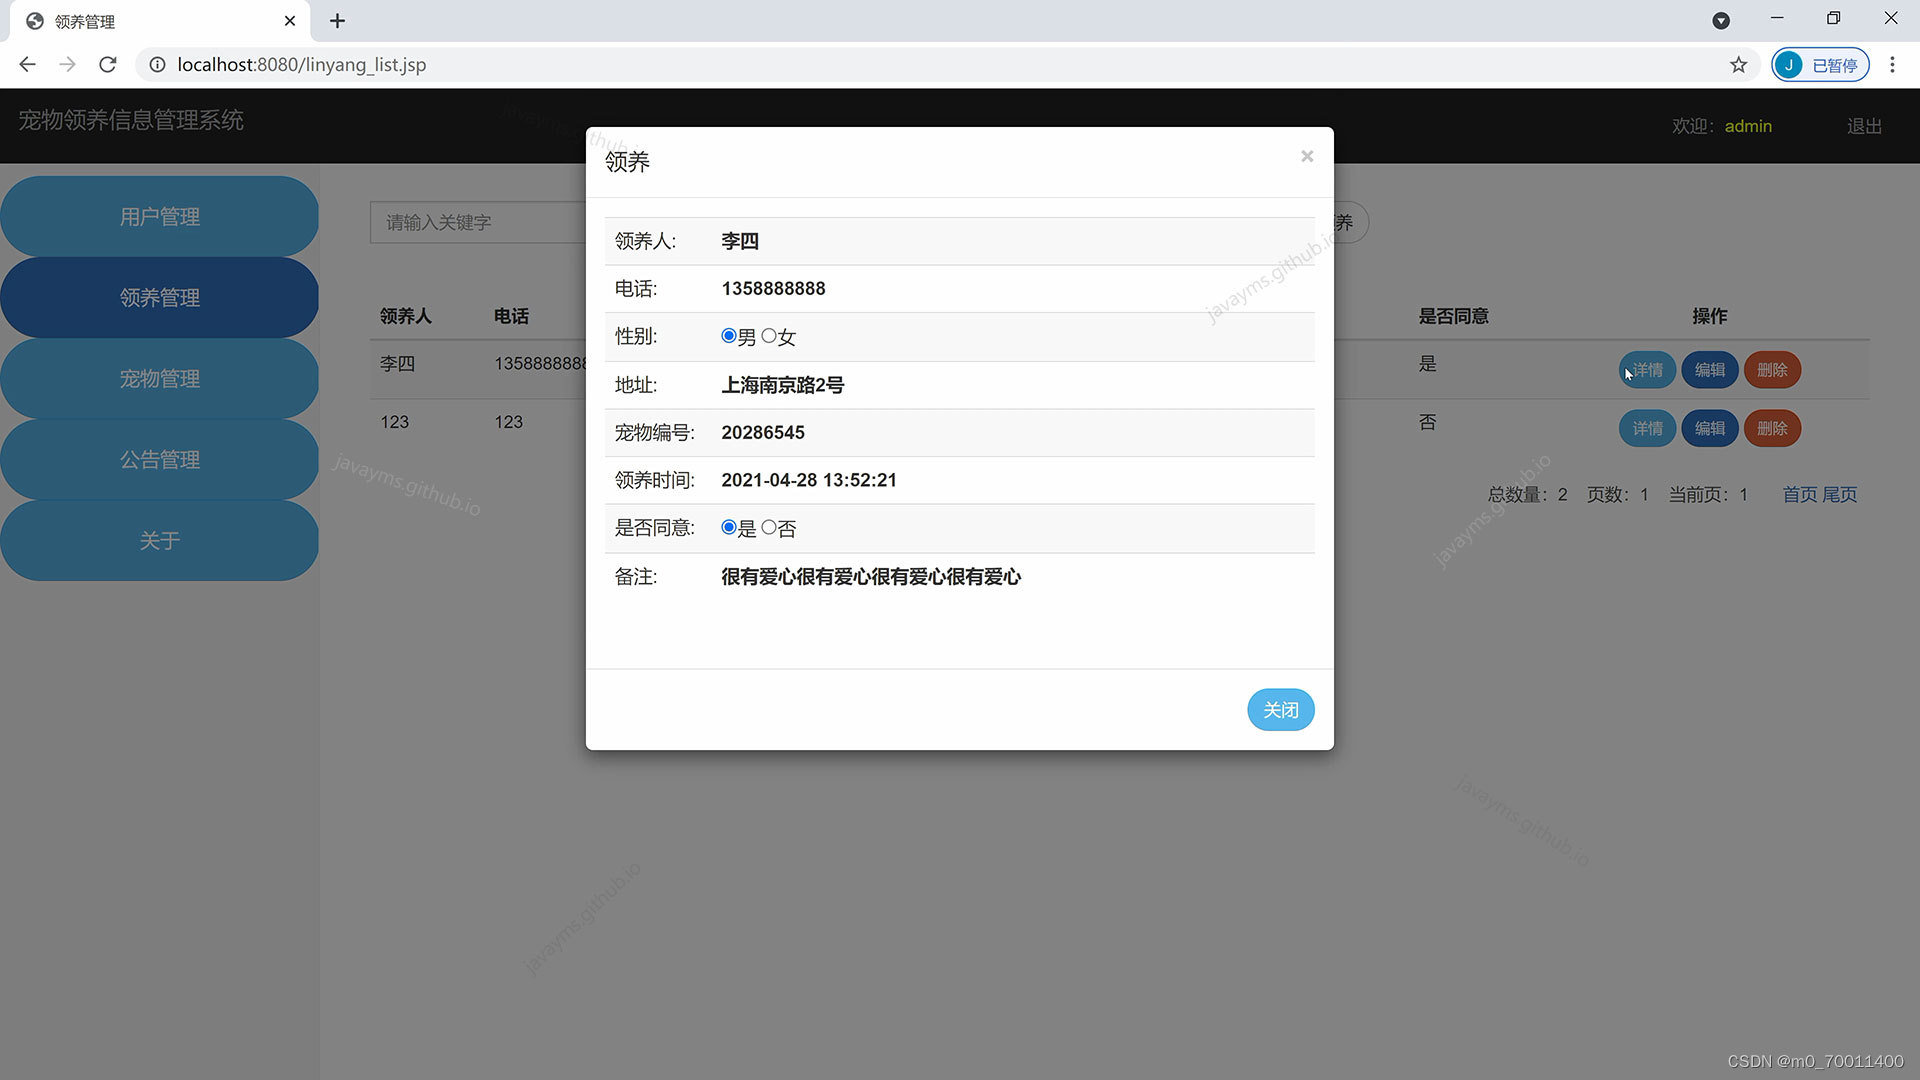Screen dimensions: 1920x1080
Task: Open Chrome menu with three-dot icon
Action: [x=1892, y=64]
